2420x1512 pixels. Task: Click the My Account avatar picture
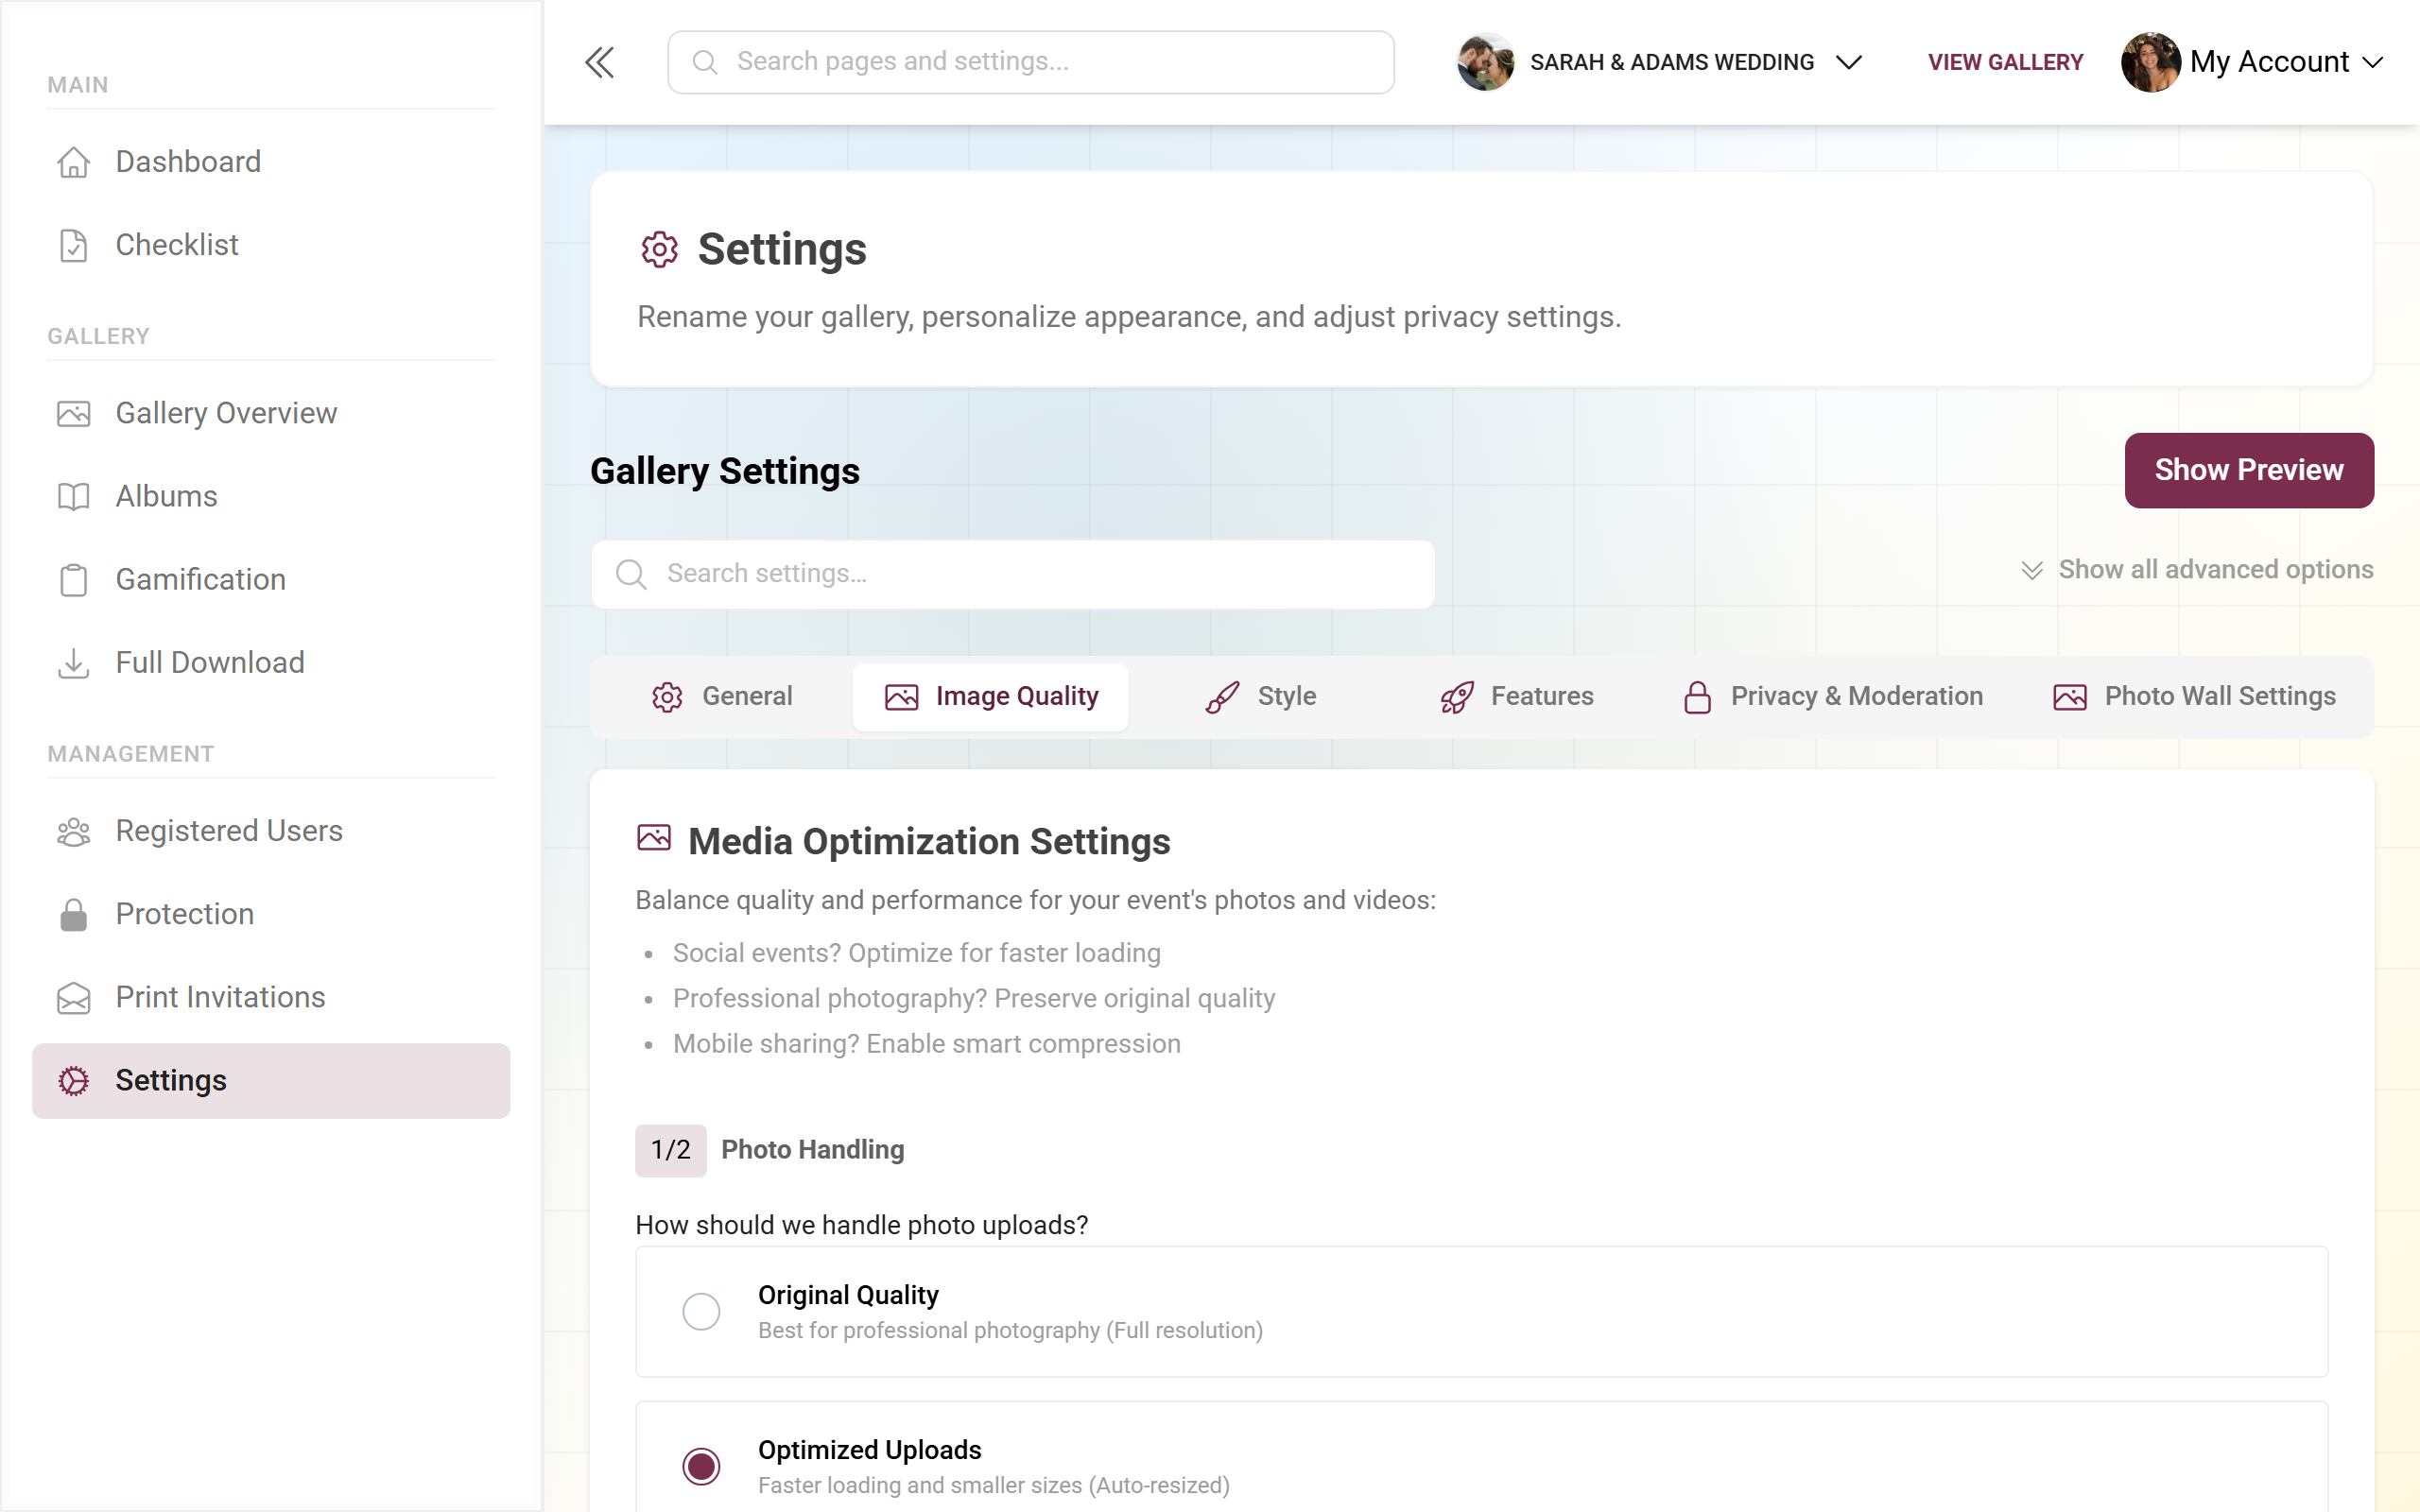pyautogui.click(x=2150, y=62)
